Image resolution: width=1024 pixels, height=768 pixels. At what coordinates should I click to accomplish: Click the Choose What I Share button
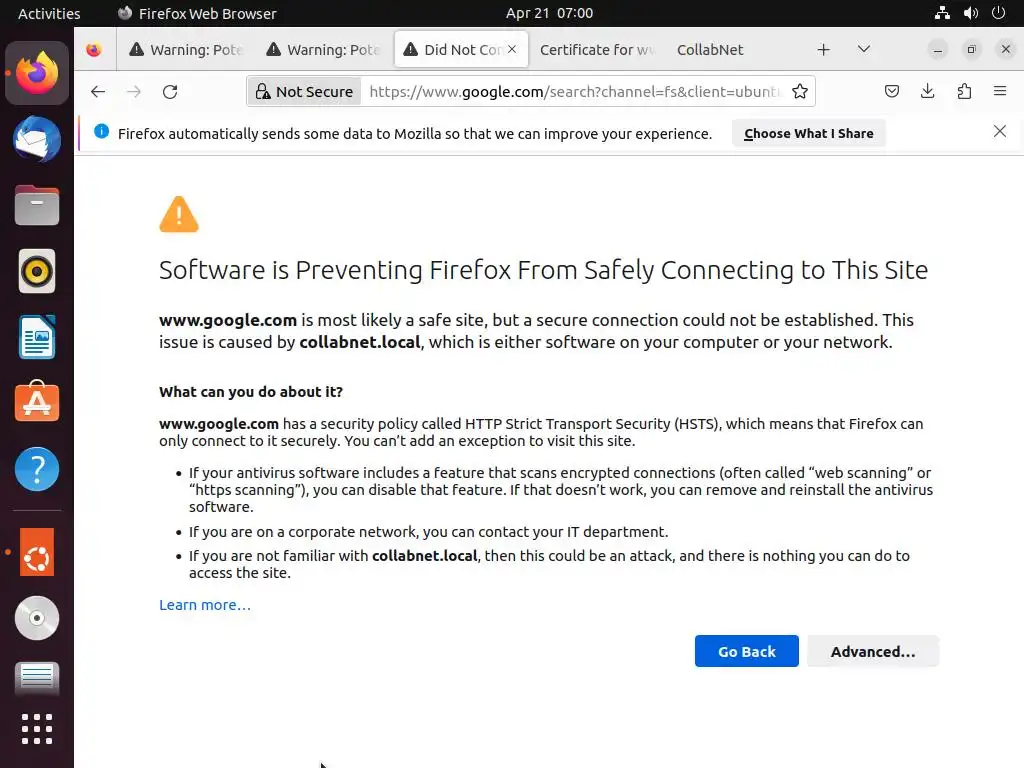tap(808, 133)
